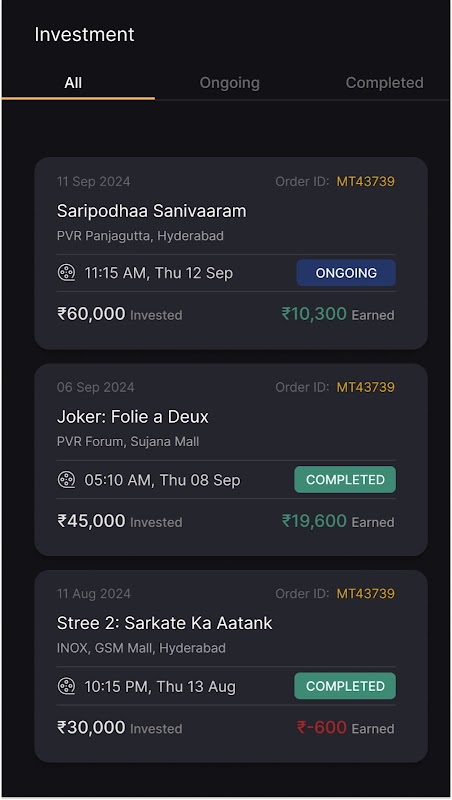Switch to the Completed tab
Viewport: 452px width, 800px height.
pos(385,83)
